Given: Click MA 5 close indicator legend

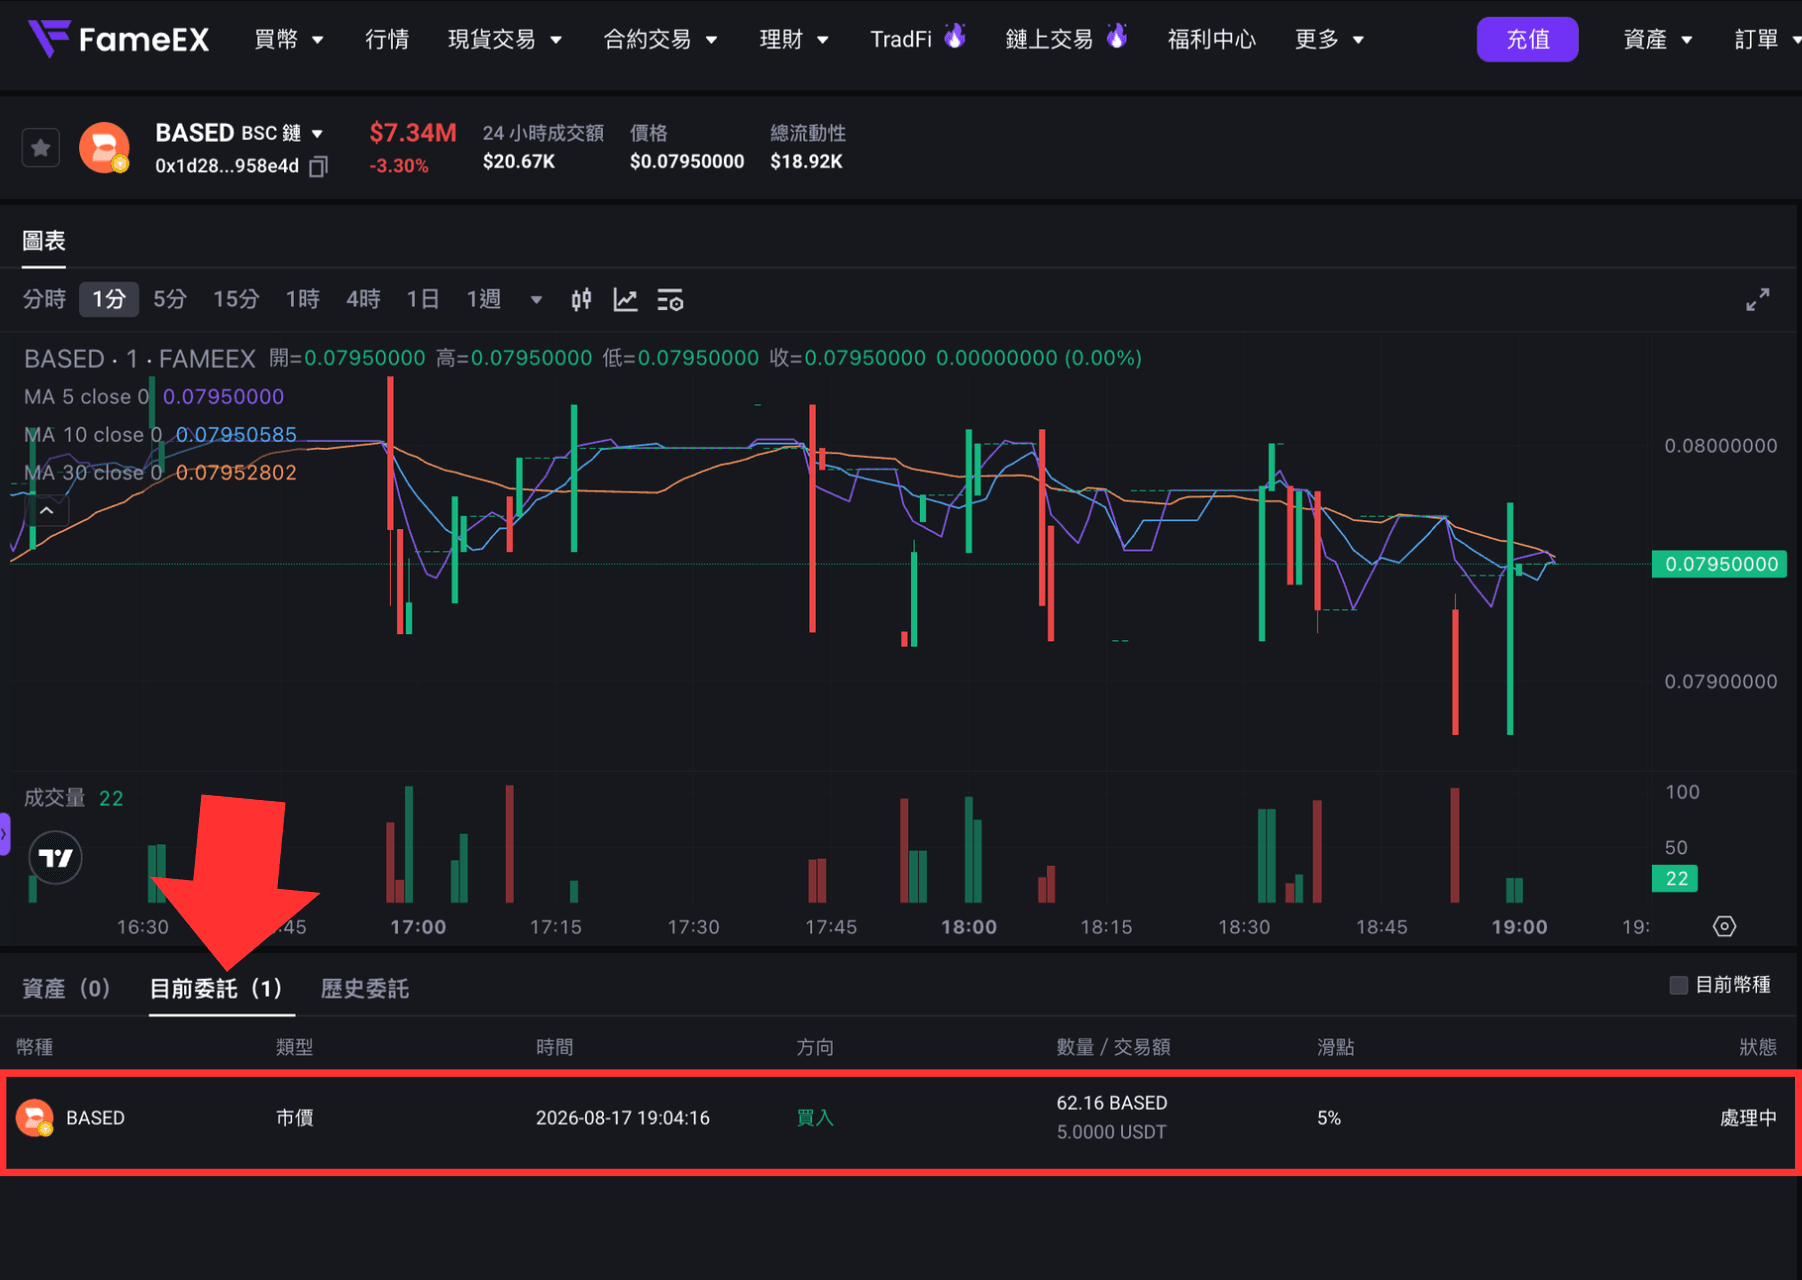Looking at the screenshot, I should point(154,397).
